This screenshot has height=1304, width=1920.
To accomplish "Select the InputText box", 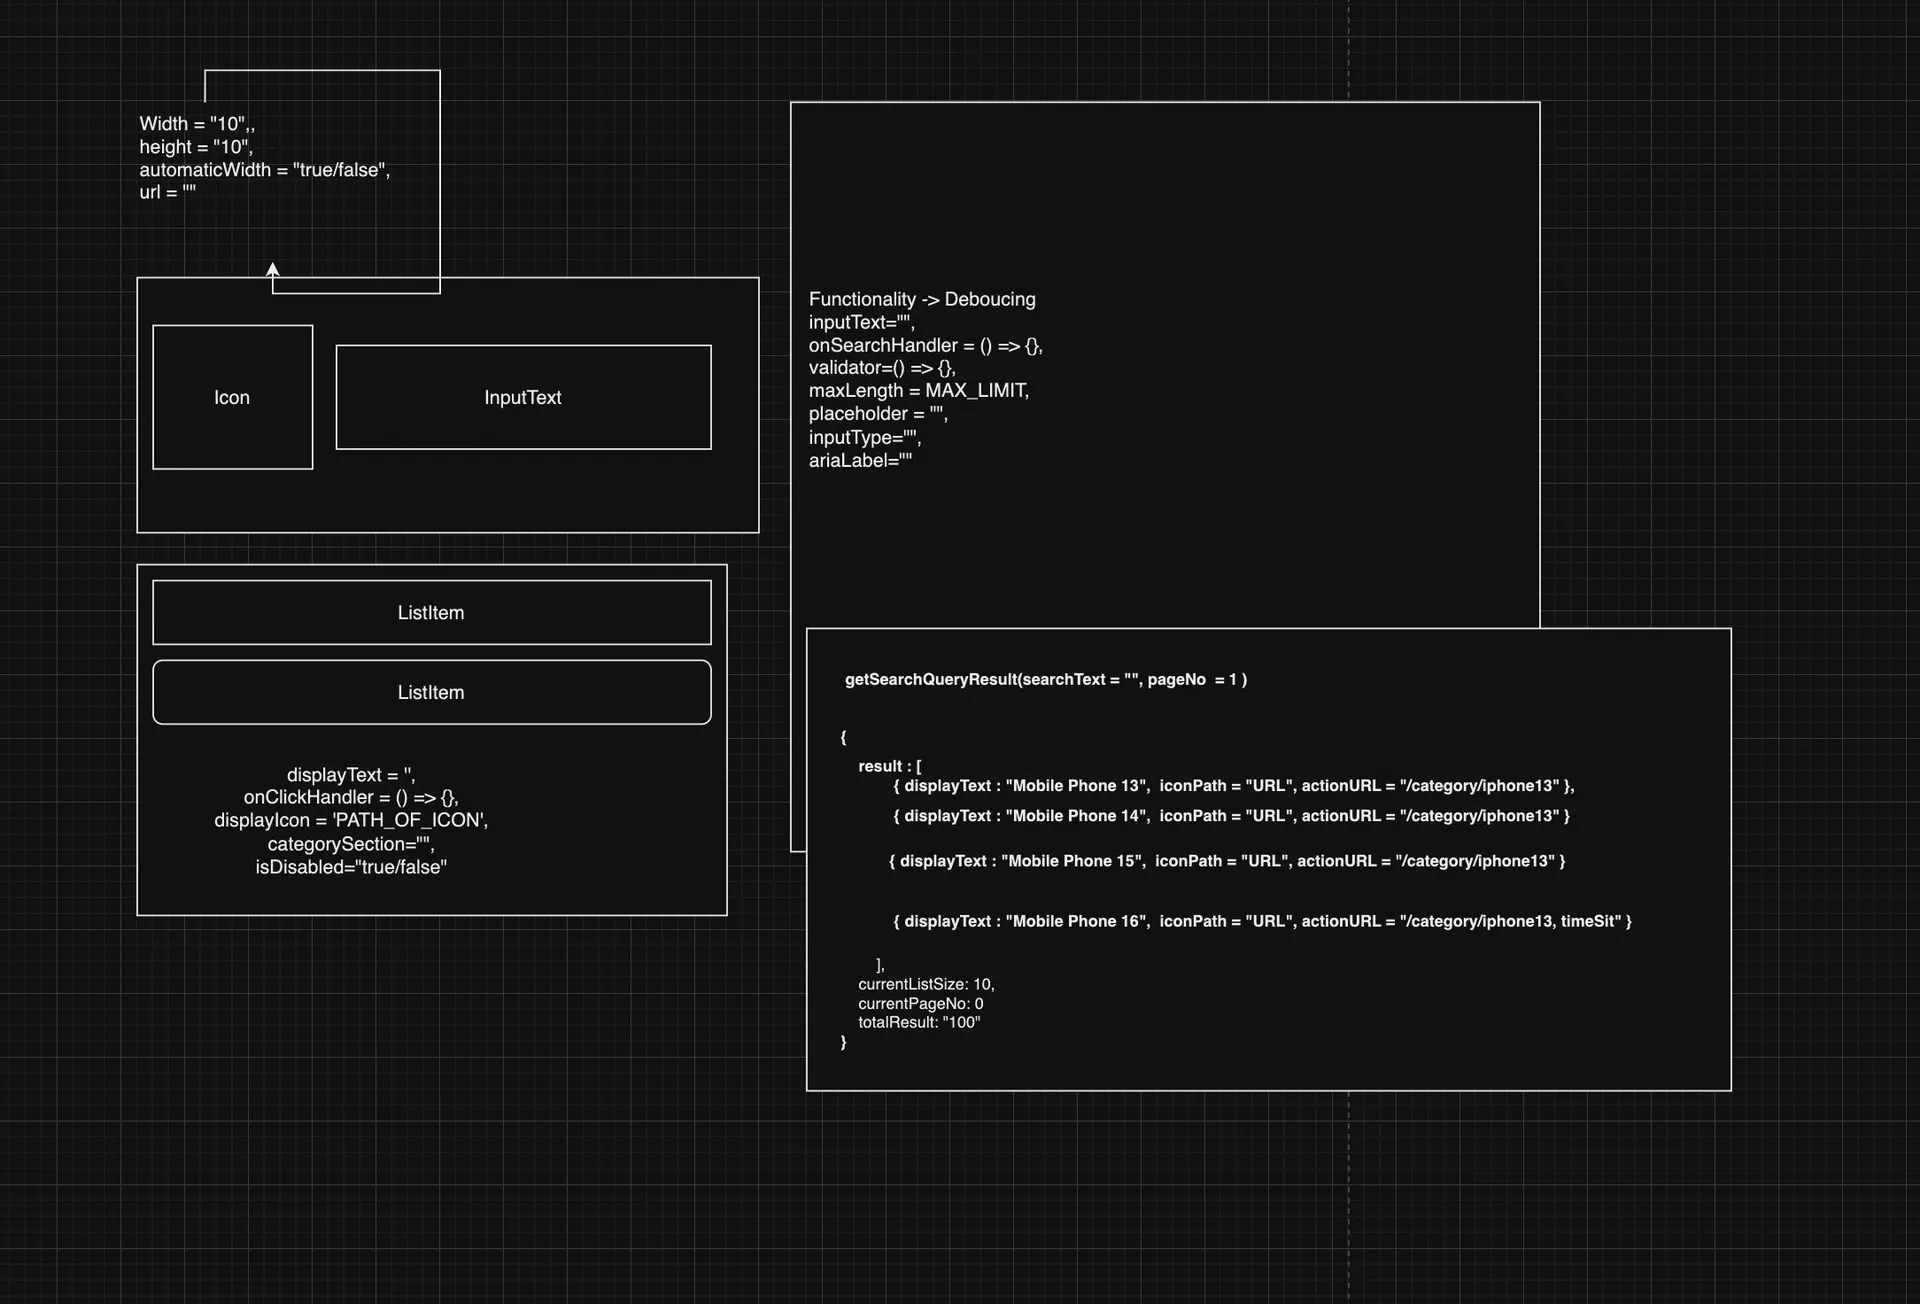I will [523, 397].
